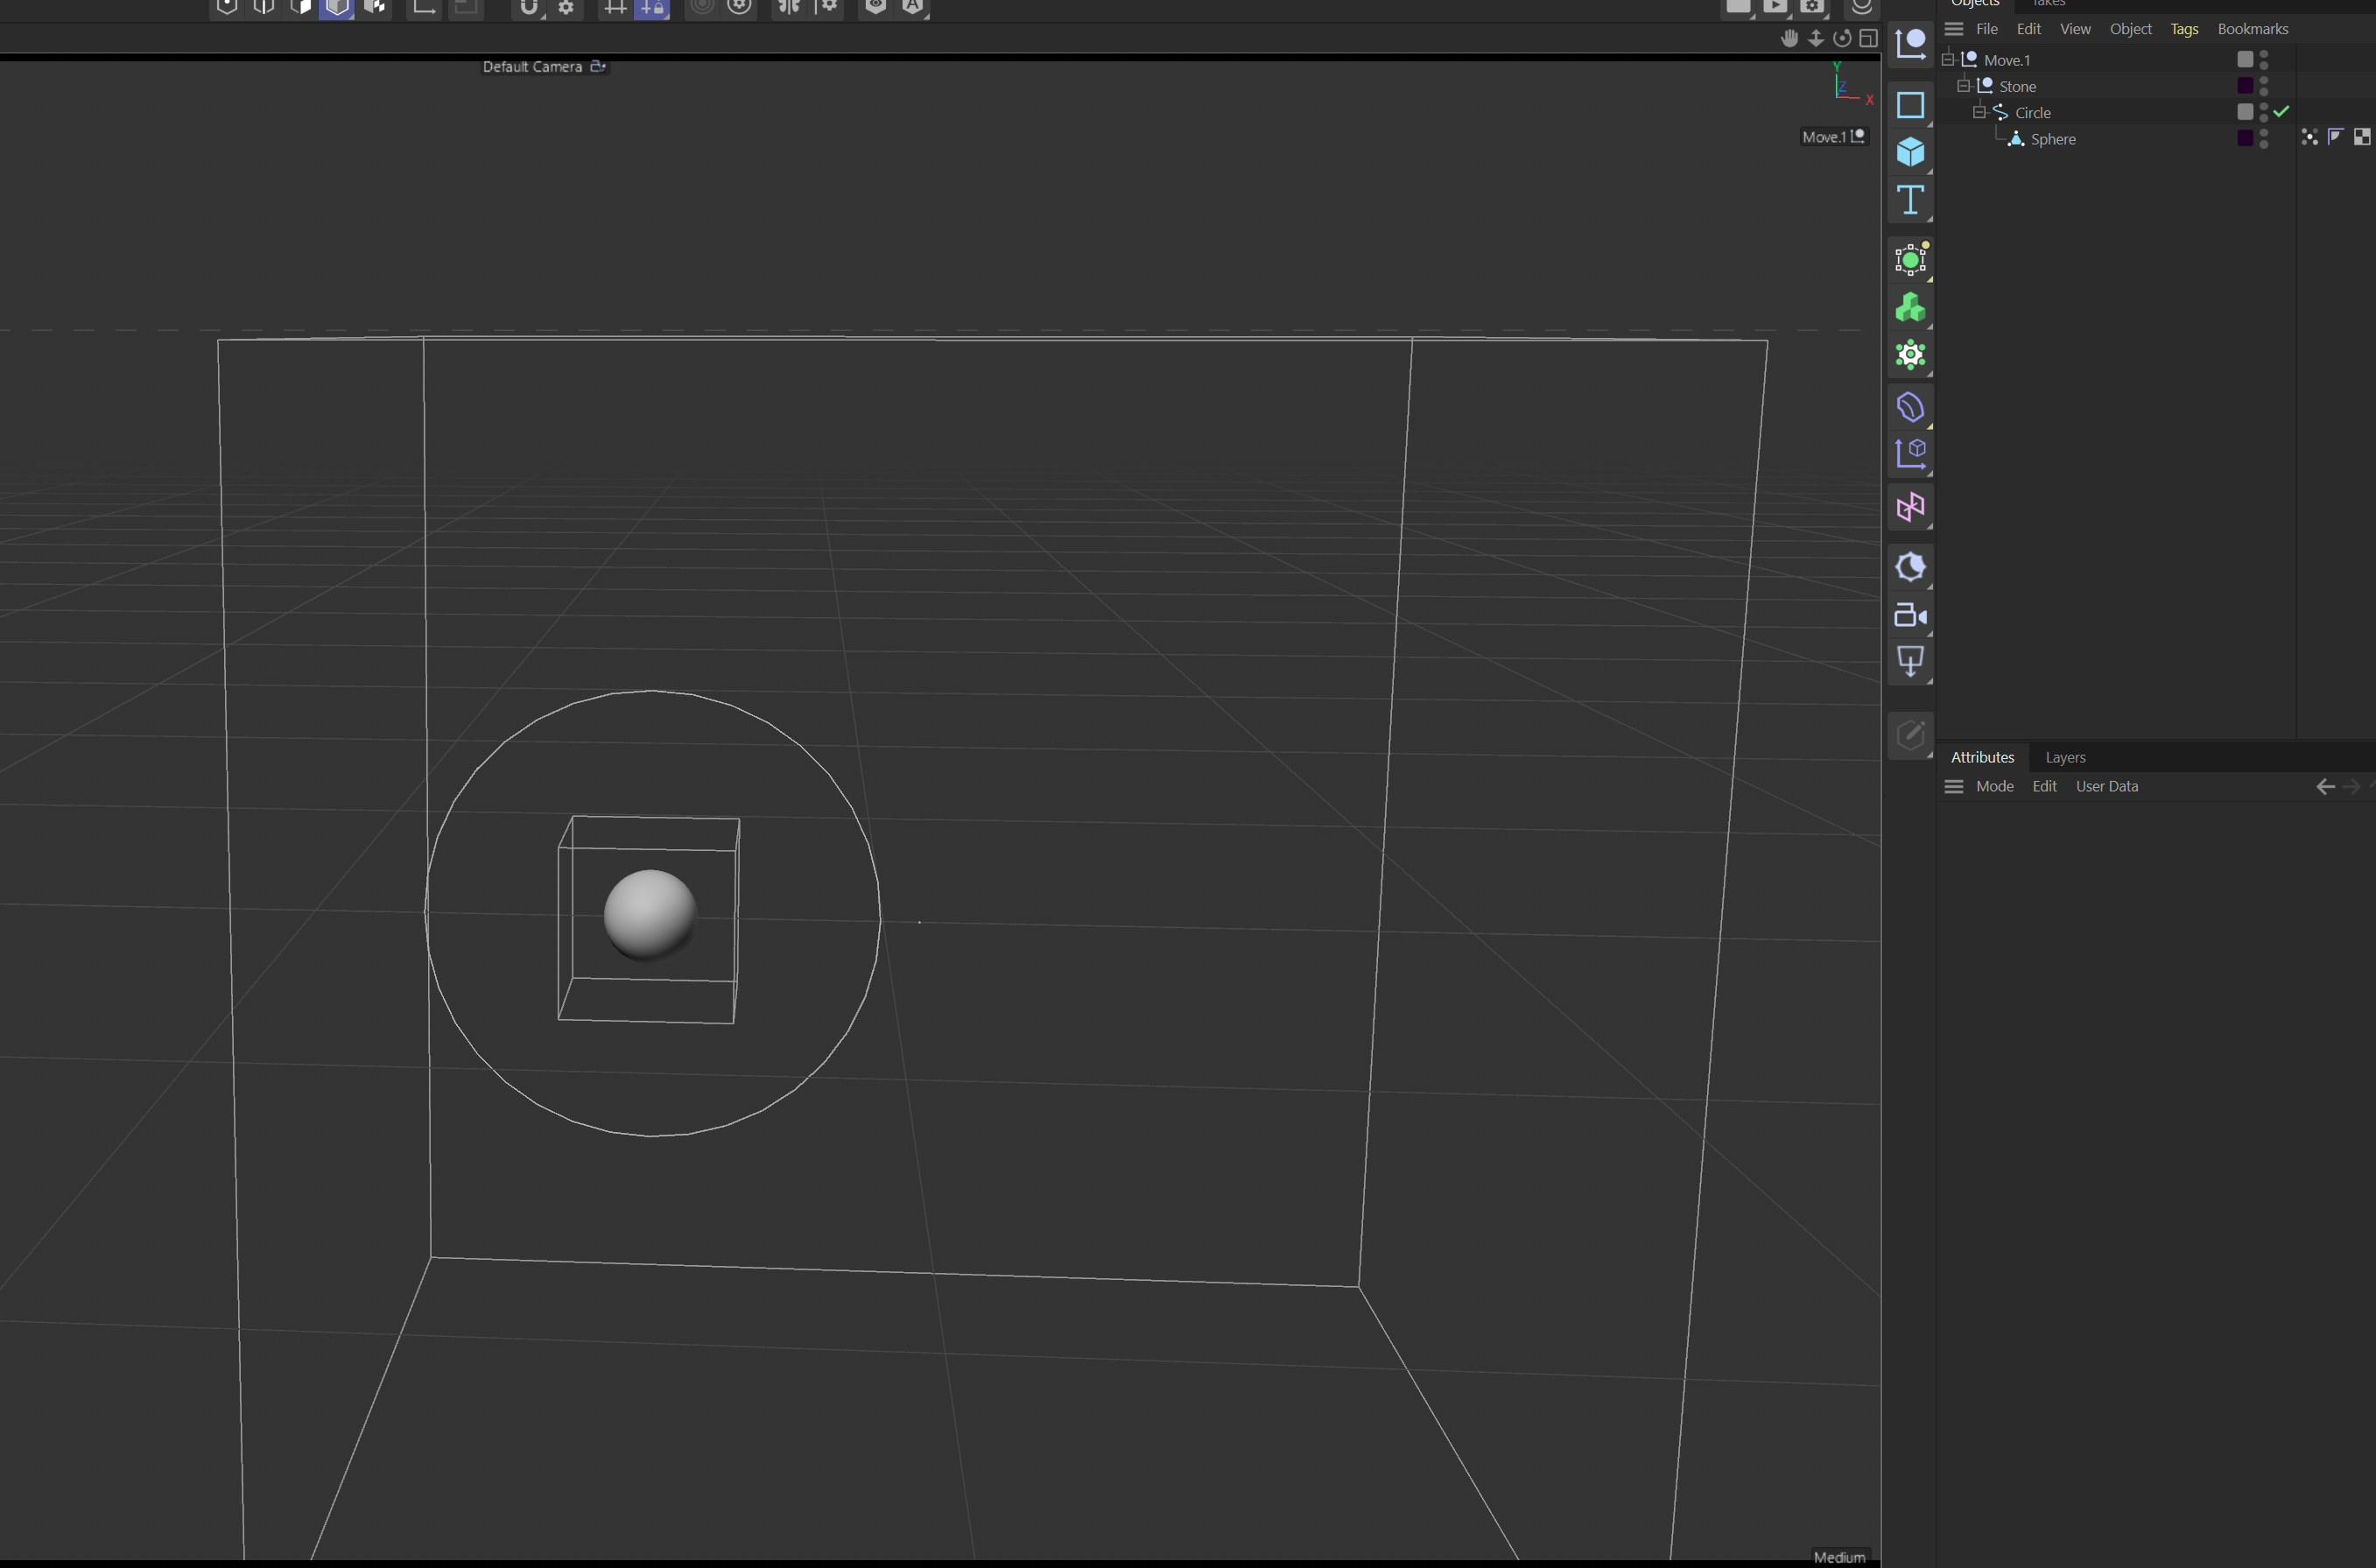Click the hexagon eye filter icon
The image size is (2376, 1568).
click(875, 7)
